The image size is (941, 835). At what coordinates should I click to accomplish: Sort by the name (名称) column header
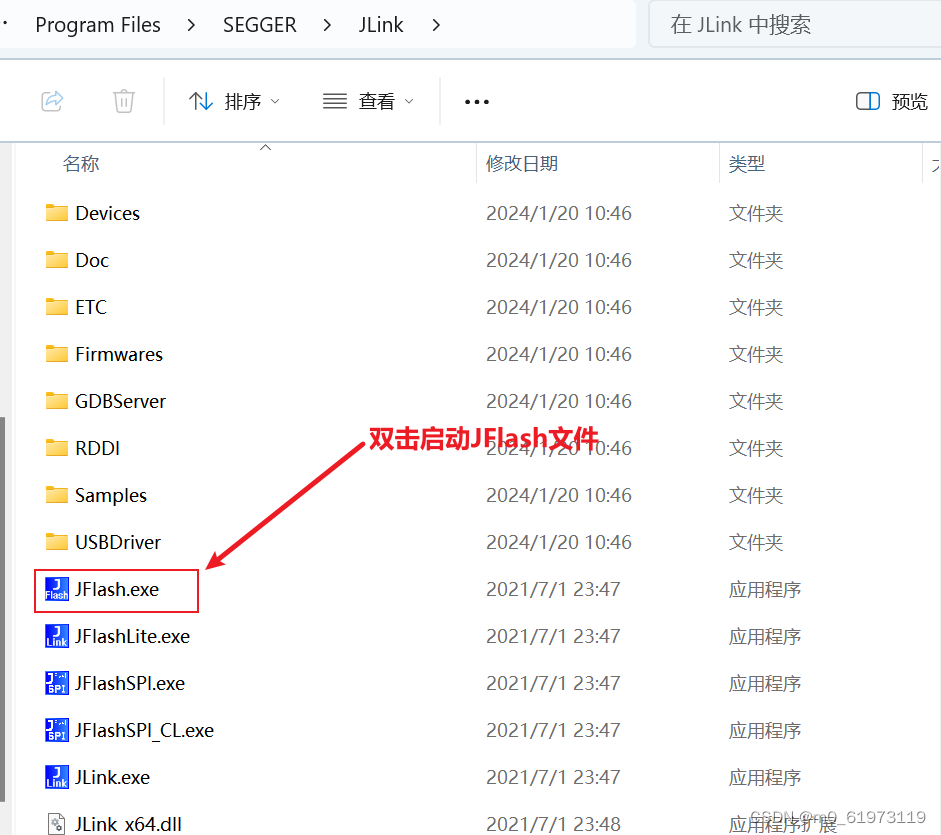[81, 163]
